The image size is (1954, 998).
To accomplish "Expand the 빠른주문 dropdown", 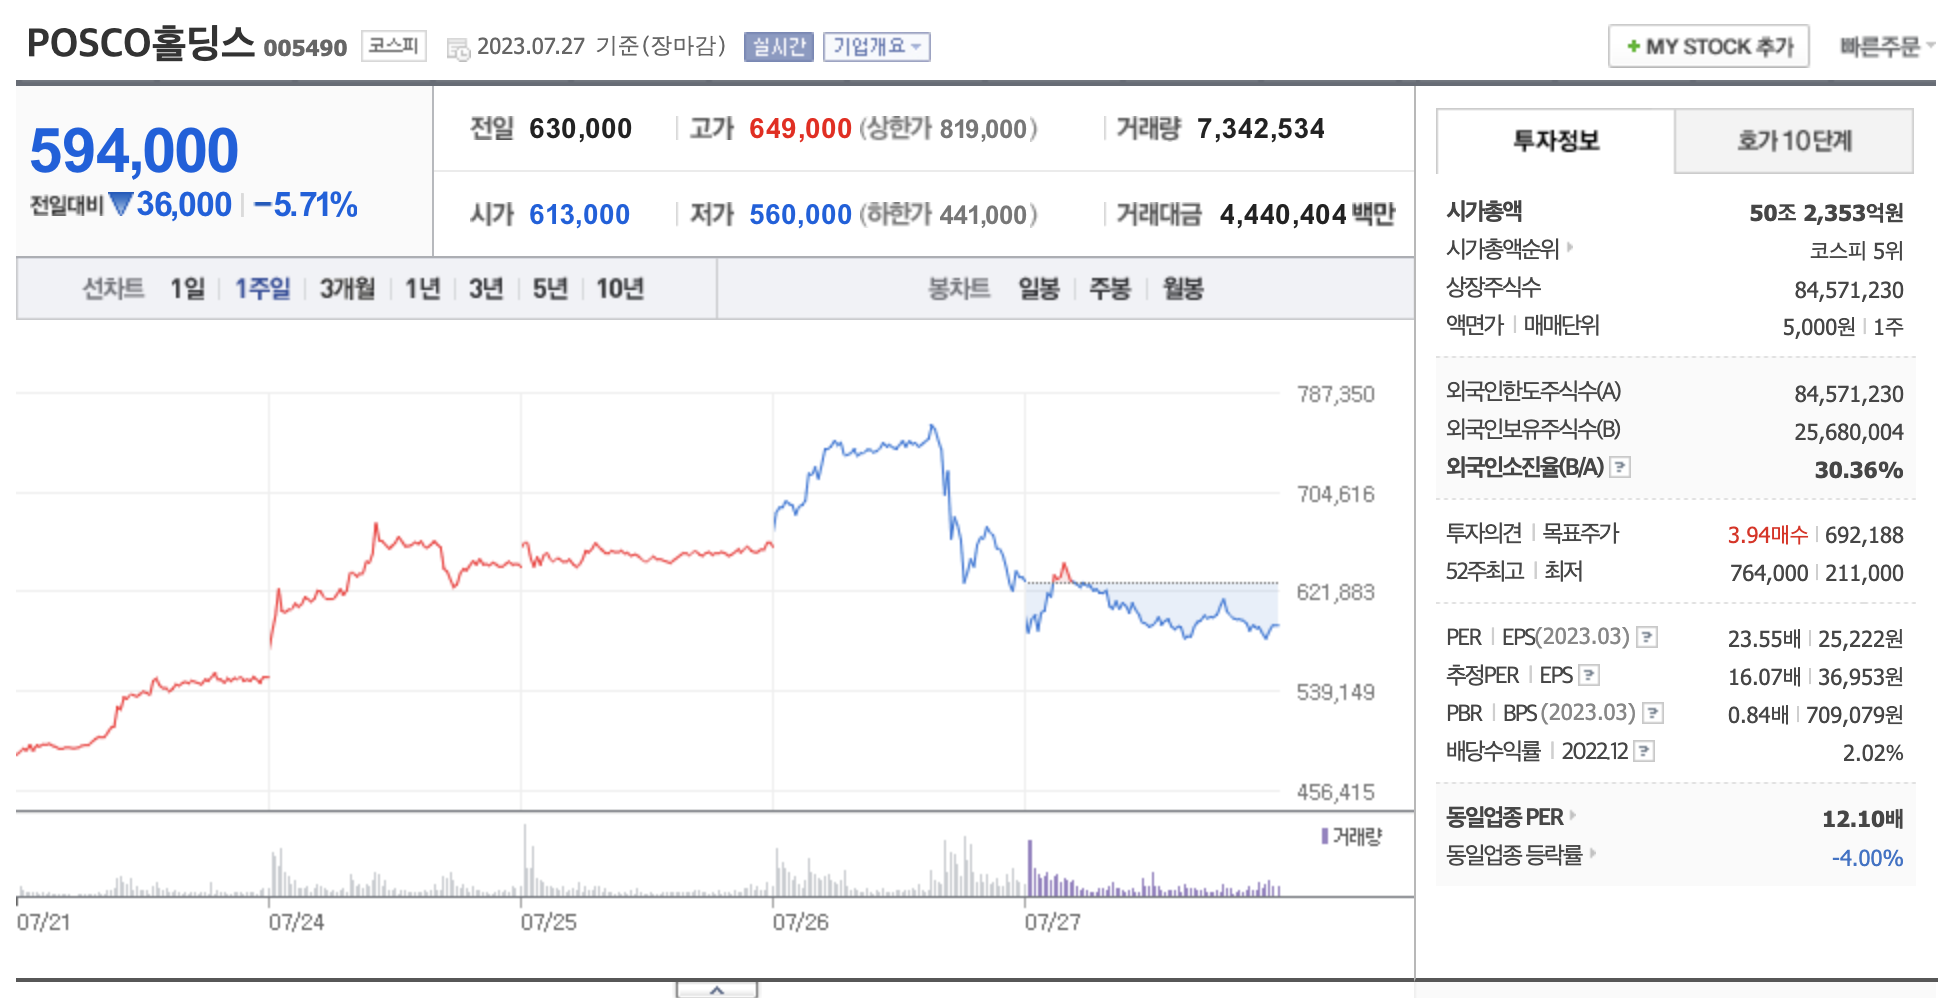I will [1887, 47].
